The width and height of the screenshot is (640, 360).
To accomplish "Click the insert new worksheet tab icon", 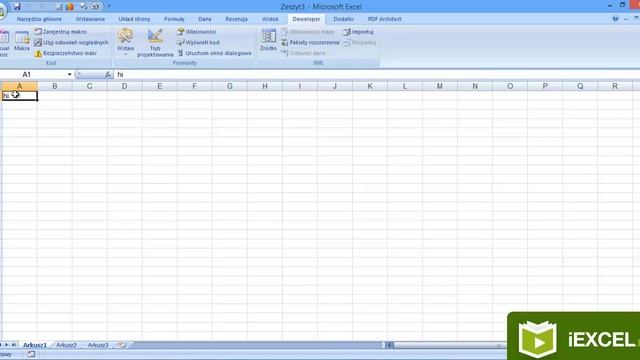I will click(121, 345).
